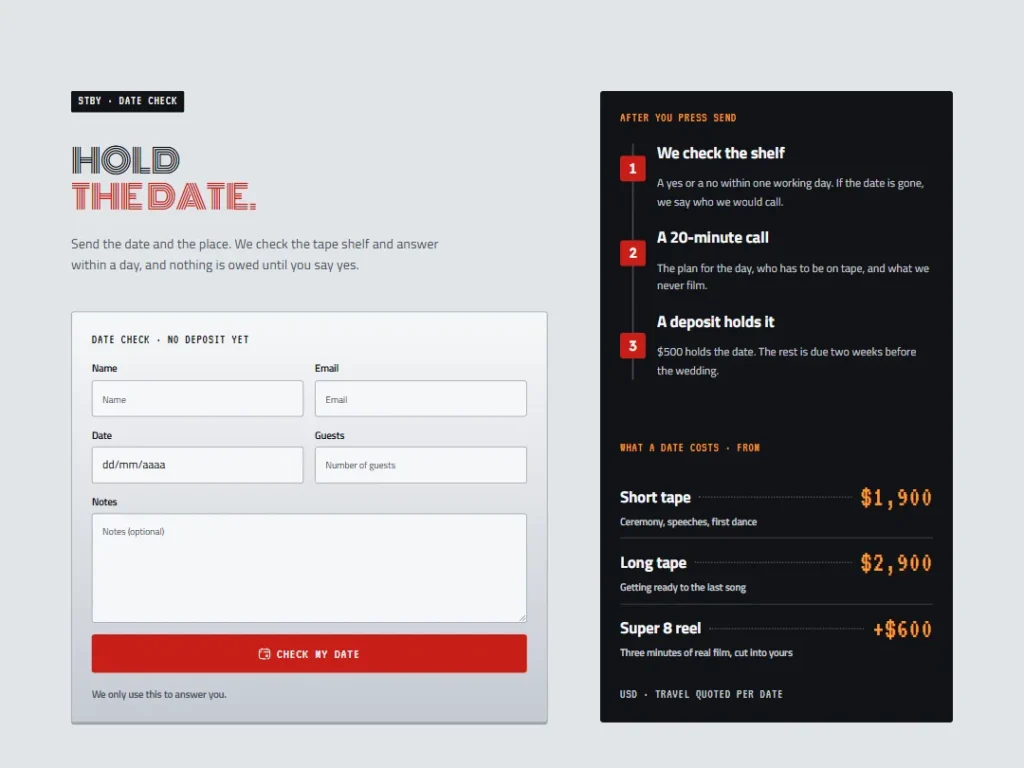This screenshot has height=768, width=1024.
Task: Click the $1,900 price
Action: tap(896, 498)
